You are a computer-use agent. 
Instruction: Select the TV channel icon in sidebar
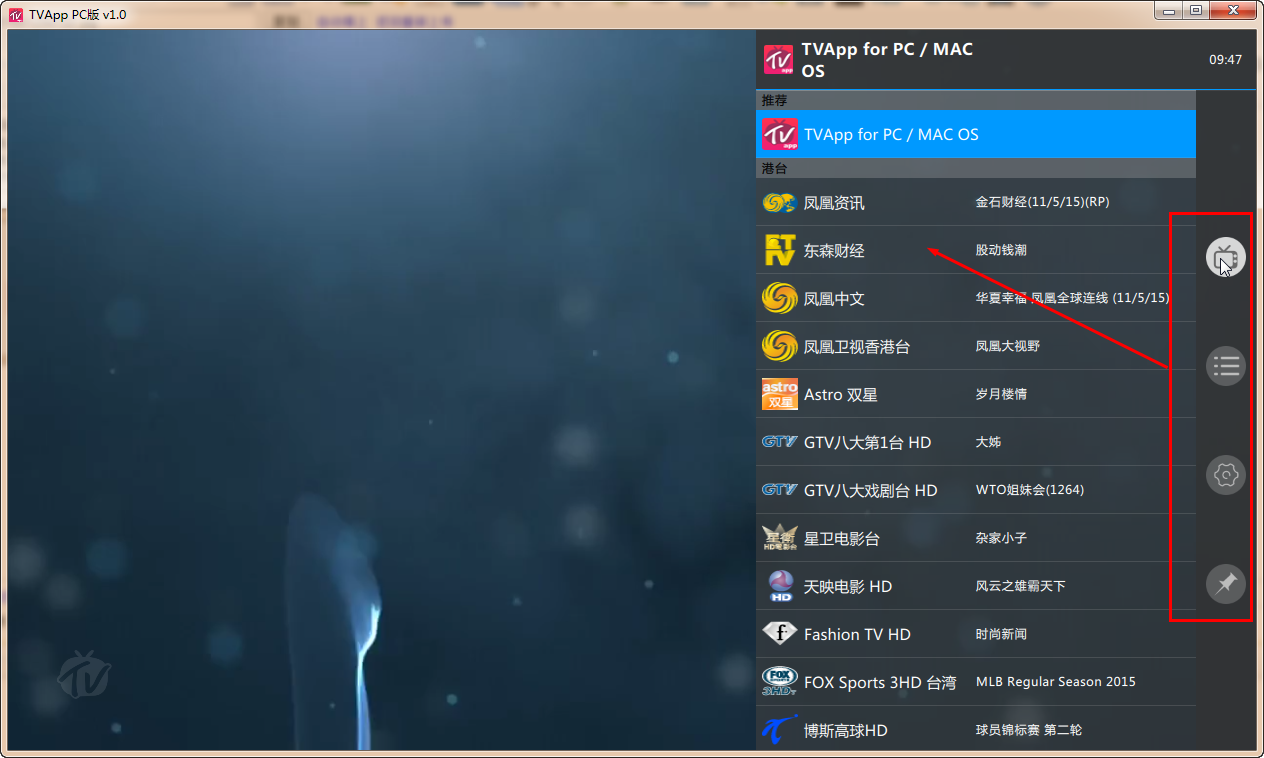pyautogui.click(x=1226, y=257)
